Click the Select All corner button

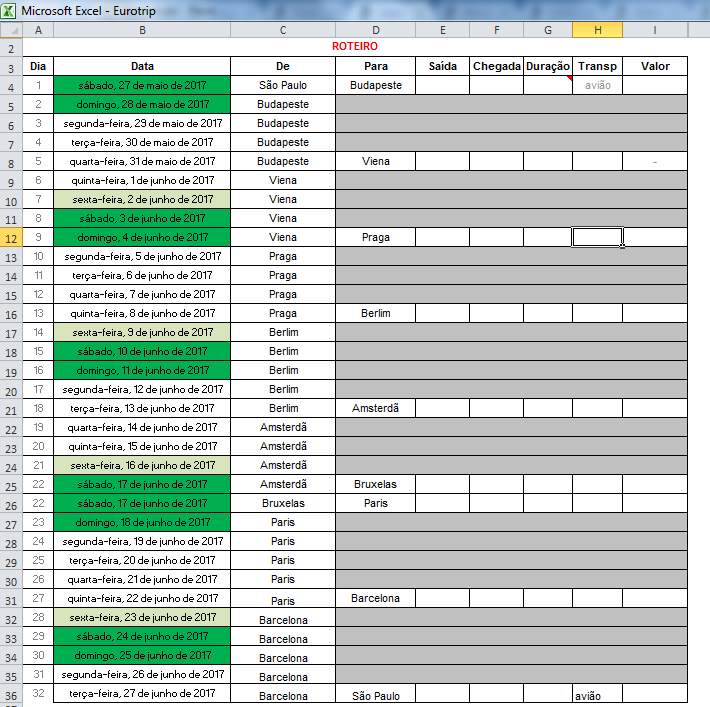(11, 30)
